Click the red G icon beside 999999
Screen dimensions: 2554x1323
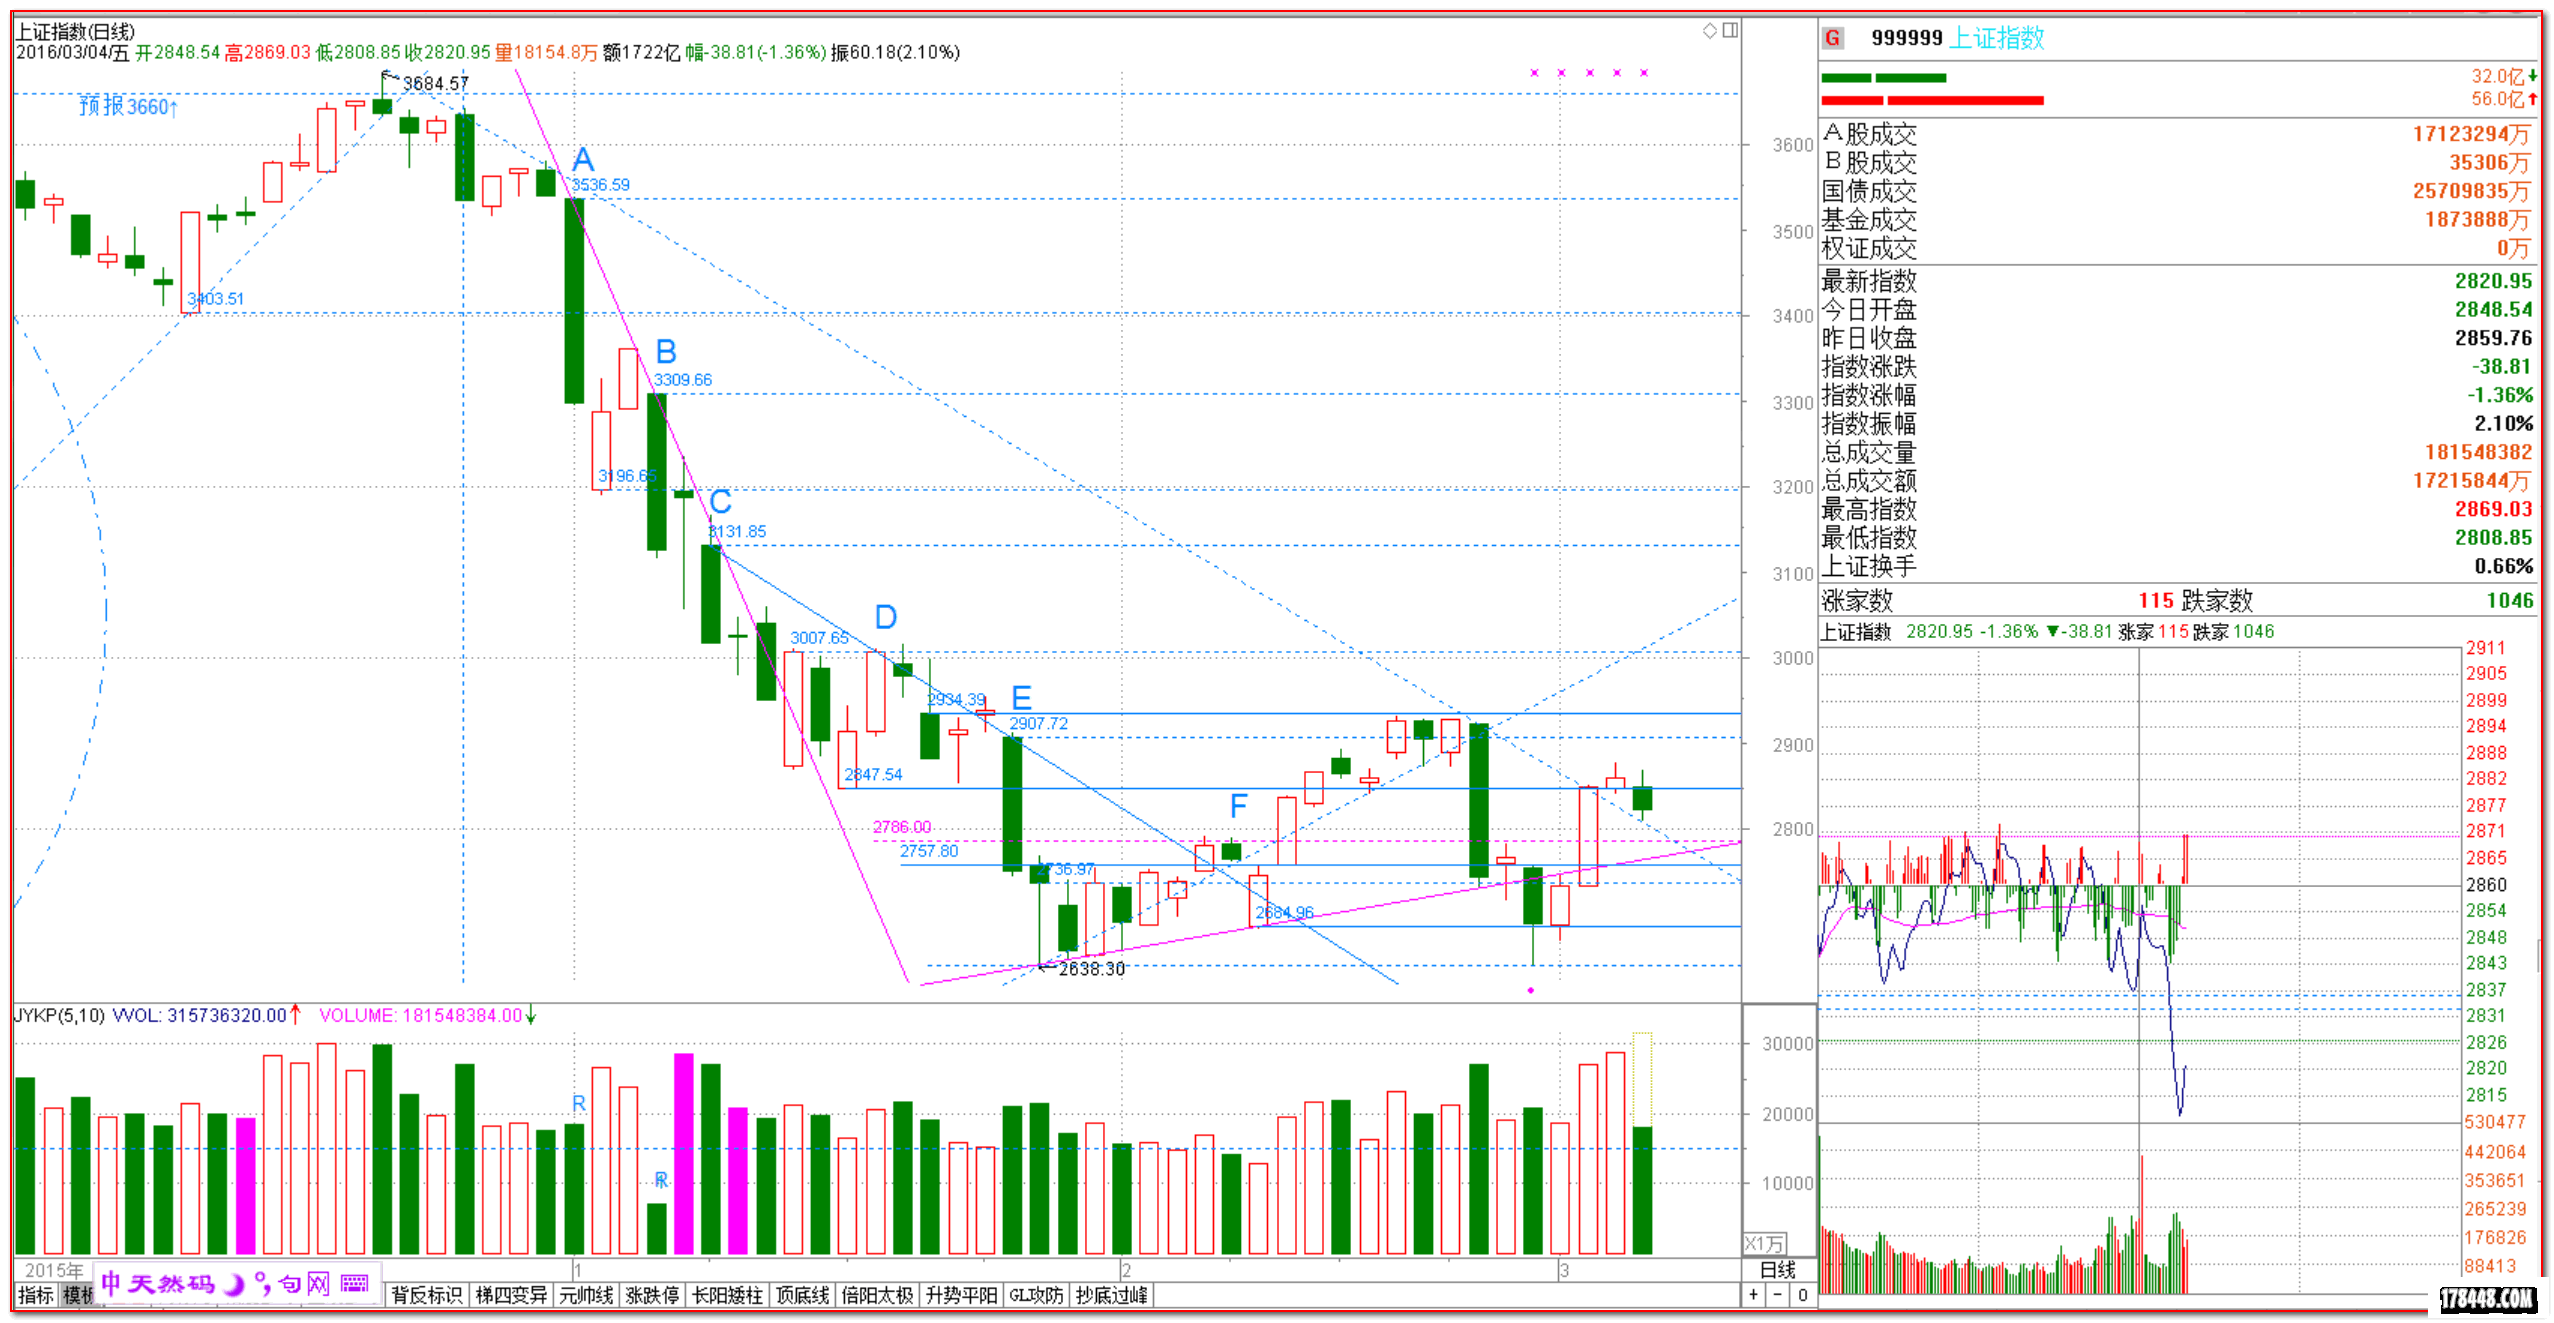pyautogui.click(x=1832, y=38)
